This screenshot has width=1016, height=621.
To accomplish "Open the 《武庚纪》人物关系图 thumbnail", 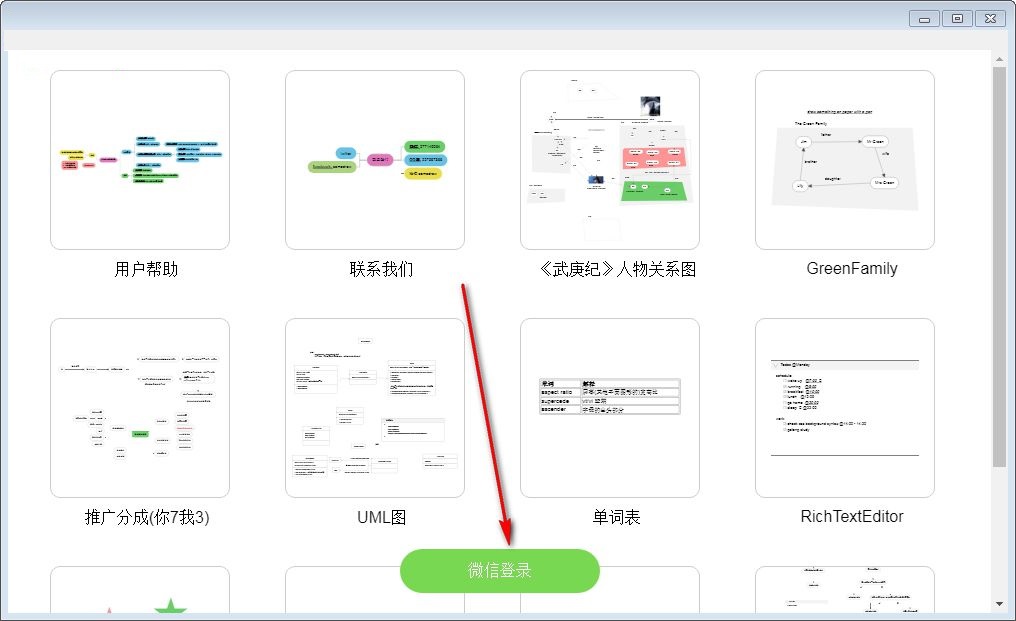I will point(609,159).
